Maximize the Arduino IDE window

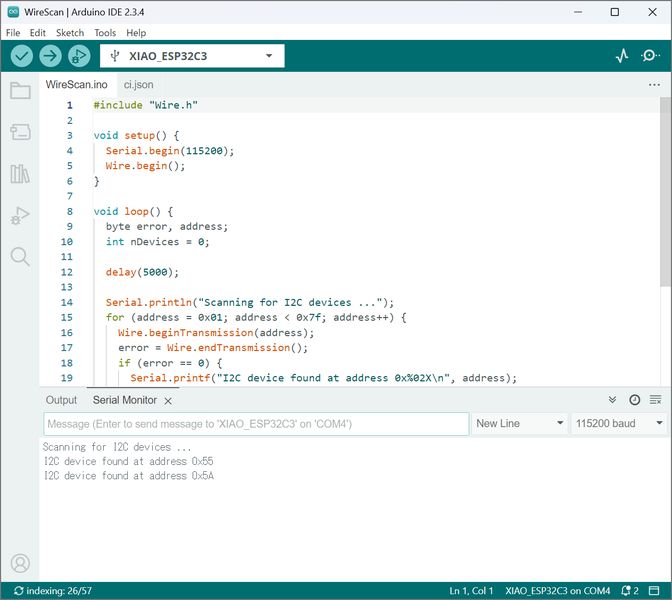point(615,12)
